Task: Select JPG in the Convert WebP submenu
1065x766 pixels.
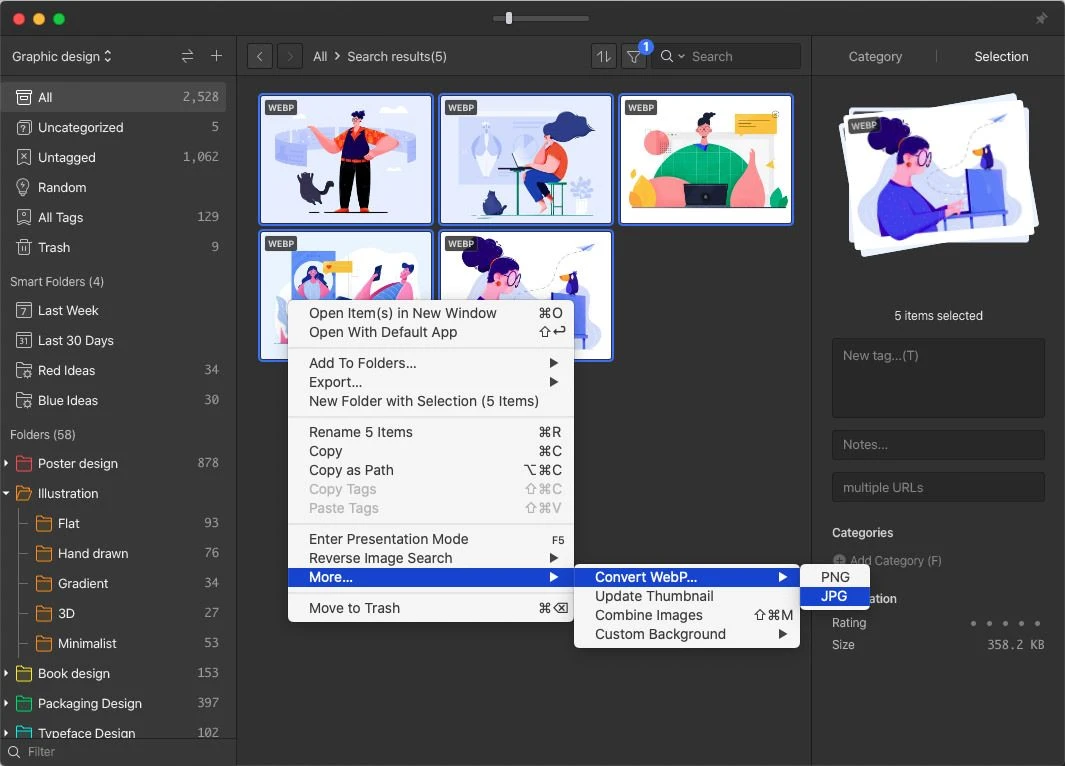Action: [x=834, y=596]
